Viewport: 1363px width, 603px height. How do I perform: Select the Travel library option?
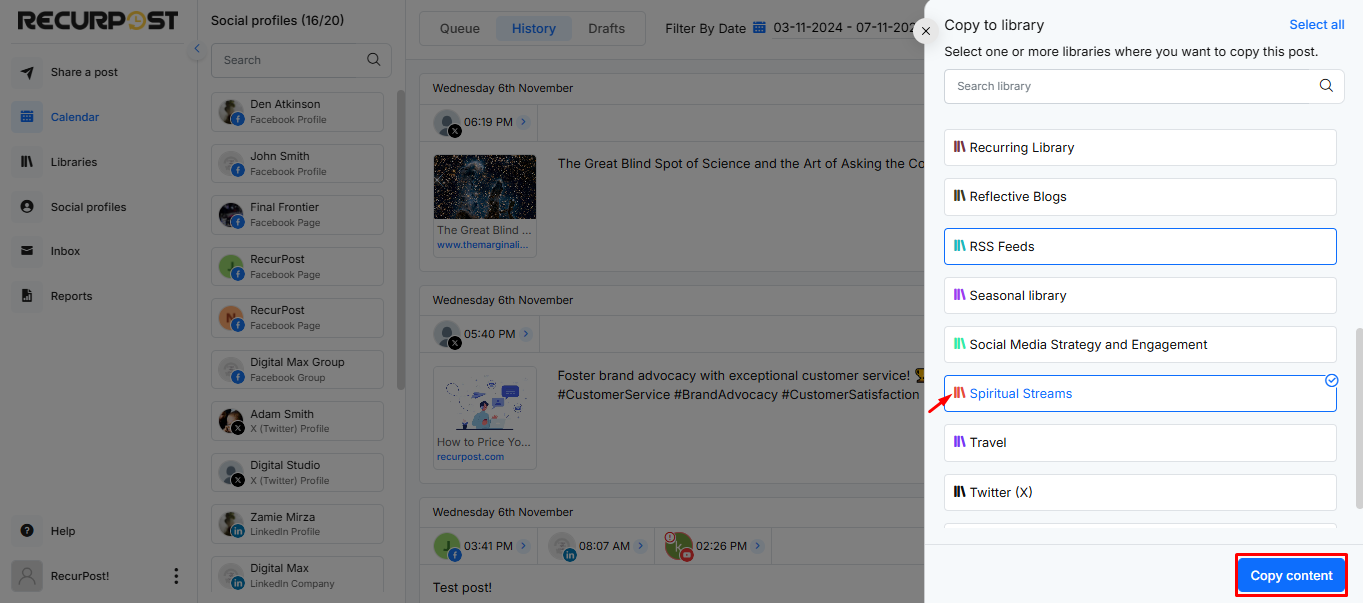click(1140, 443)
